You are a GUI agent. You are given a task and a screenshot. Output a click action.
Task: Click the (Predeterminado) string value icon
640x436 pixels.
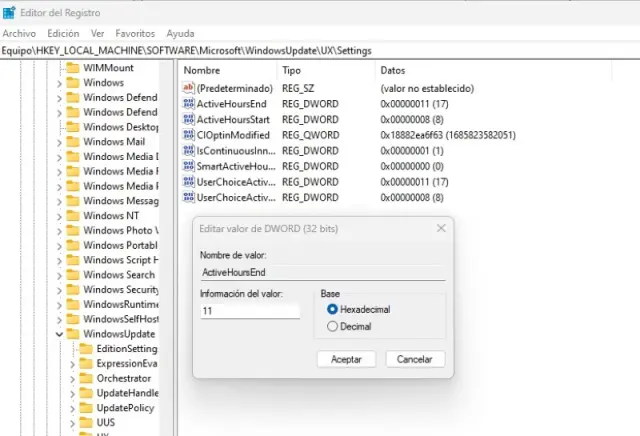pyautogui.click(x=188, y=88)
